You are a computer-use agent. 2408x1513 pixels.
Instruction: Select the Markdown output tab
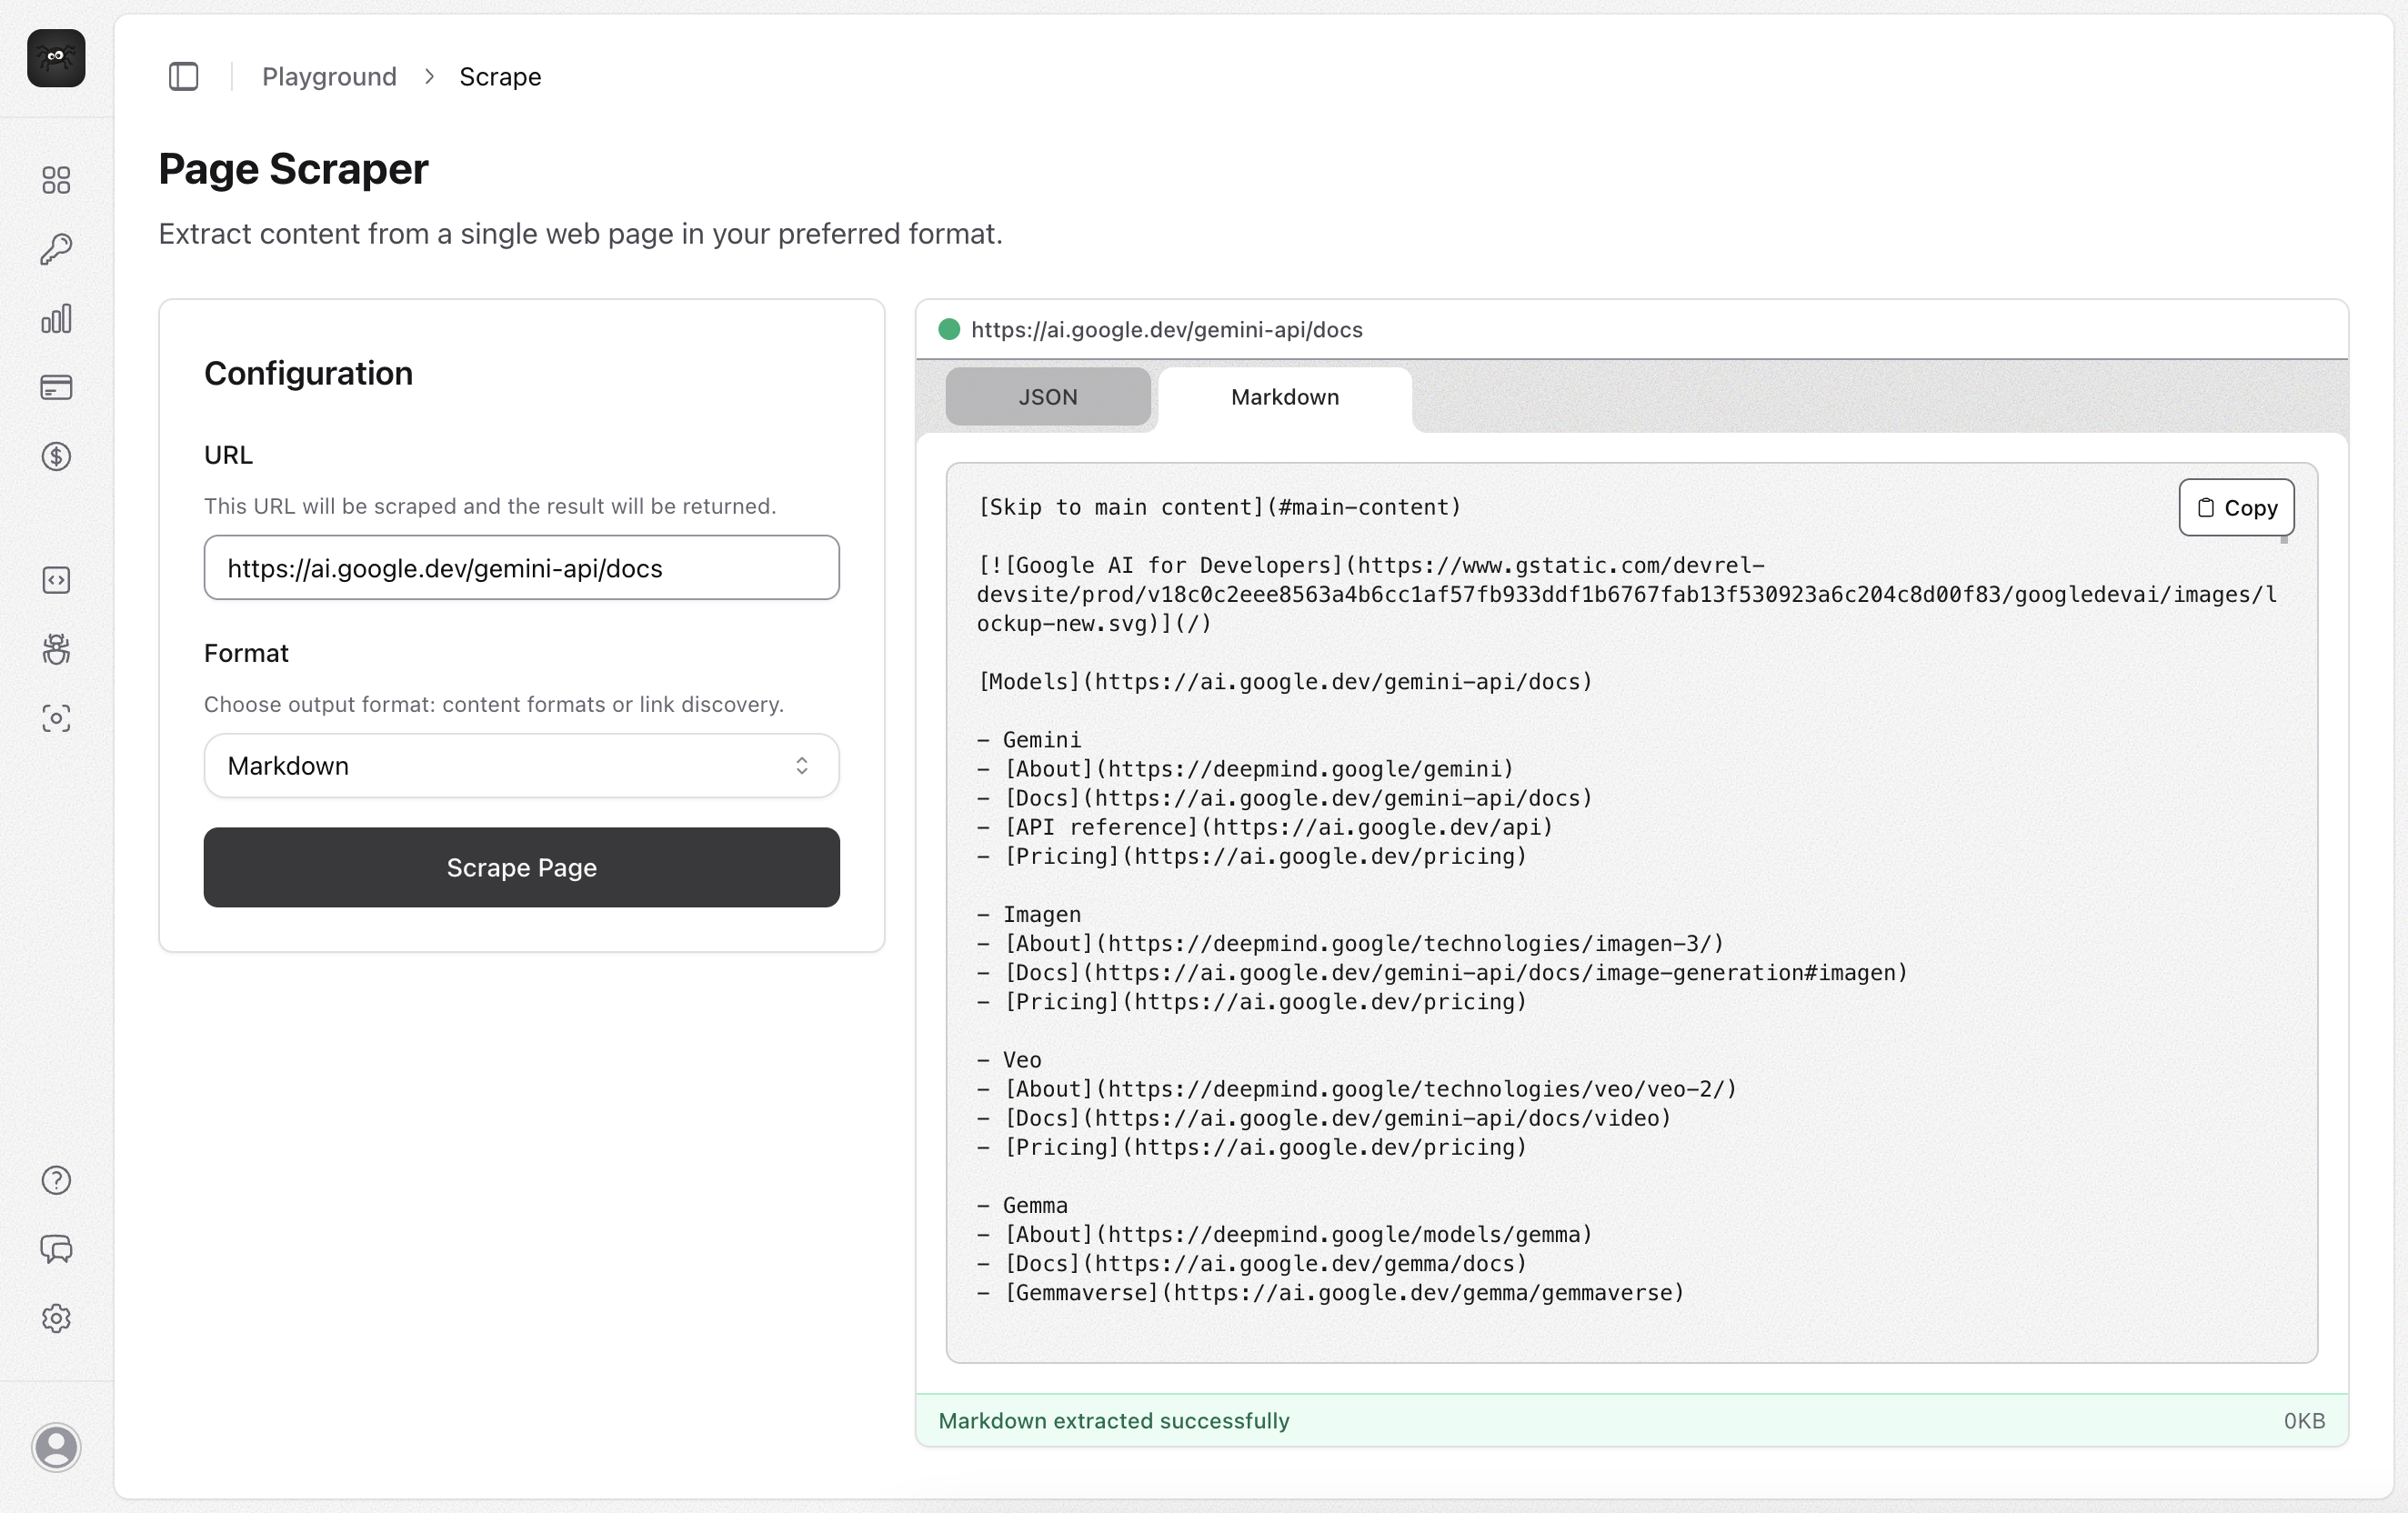pyautogui.click(x=1284, y=396)
